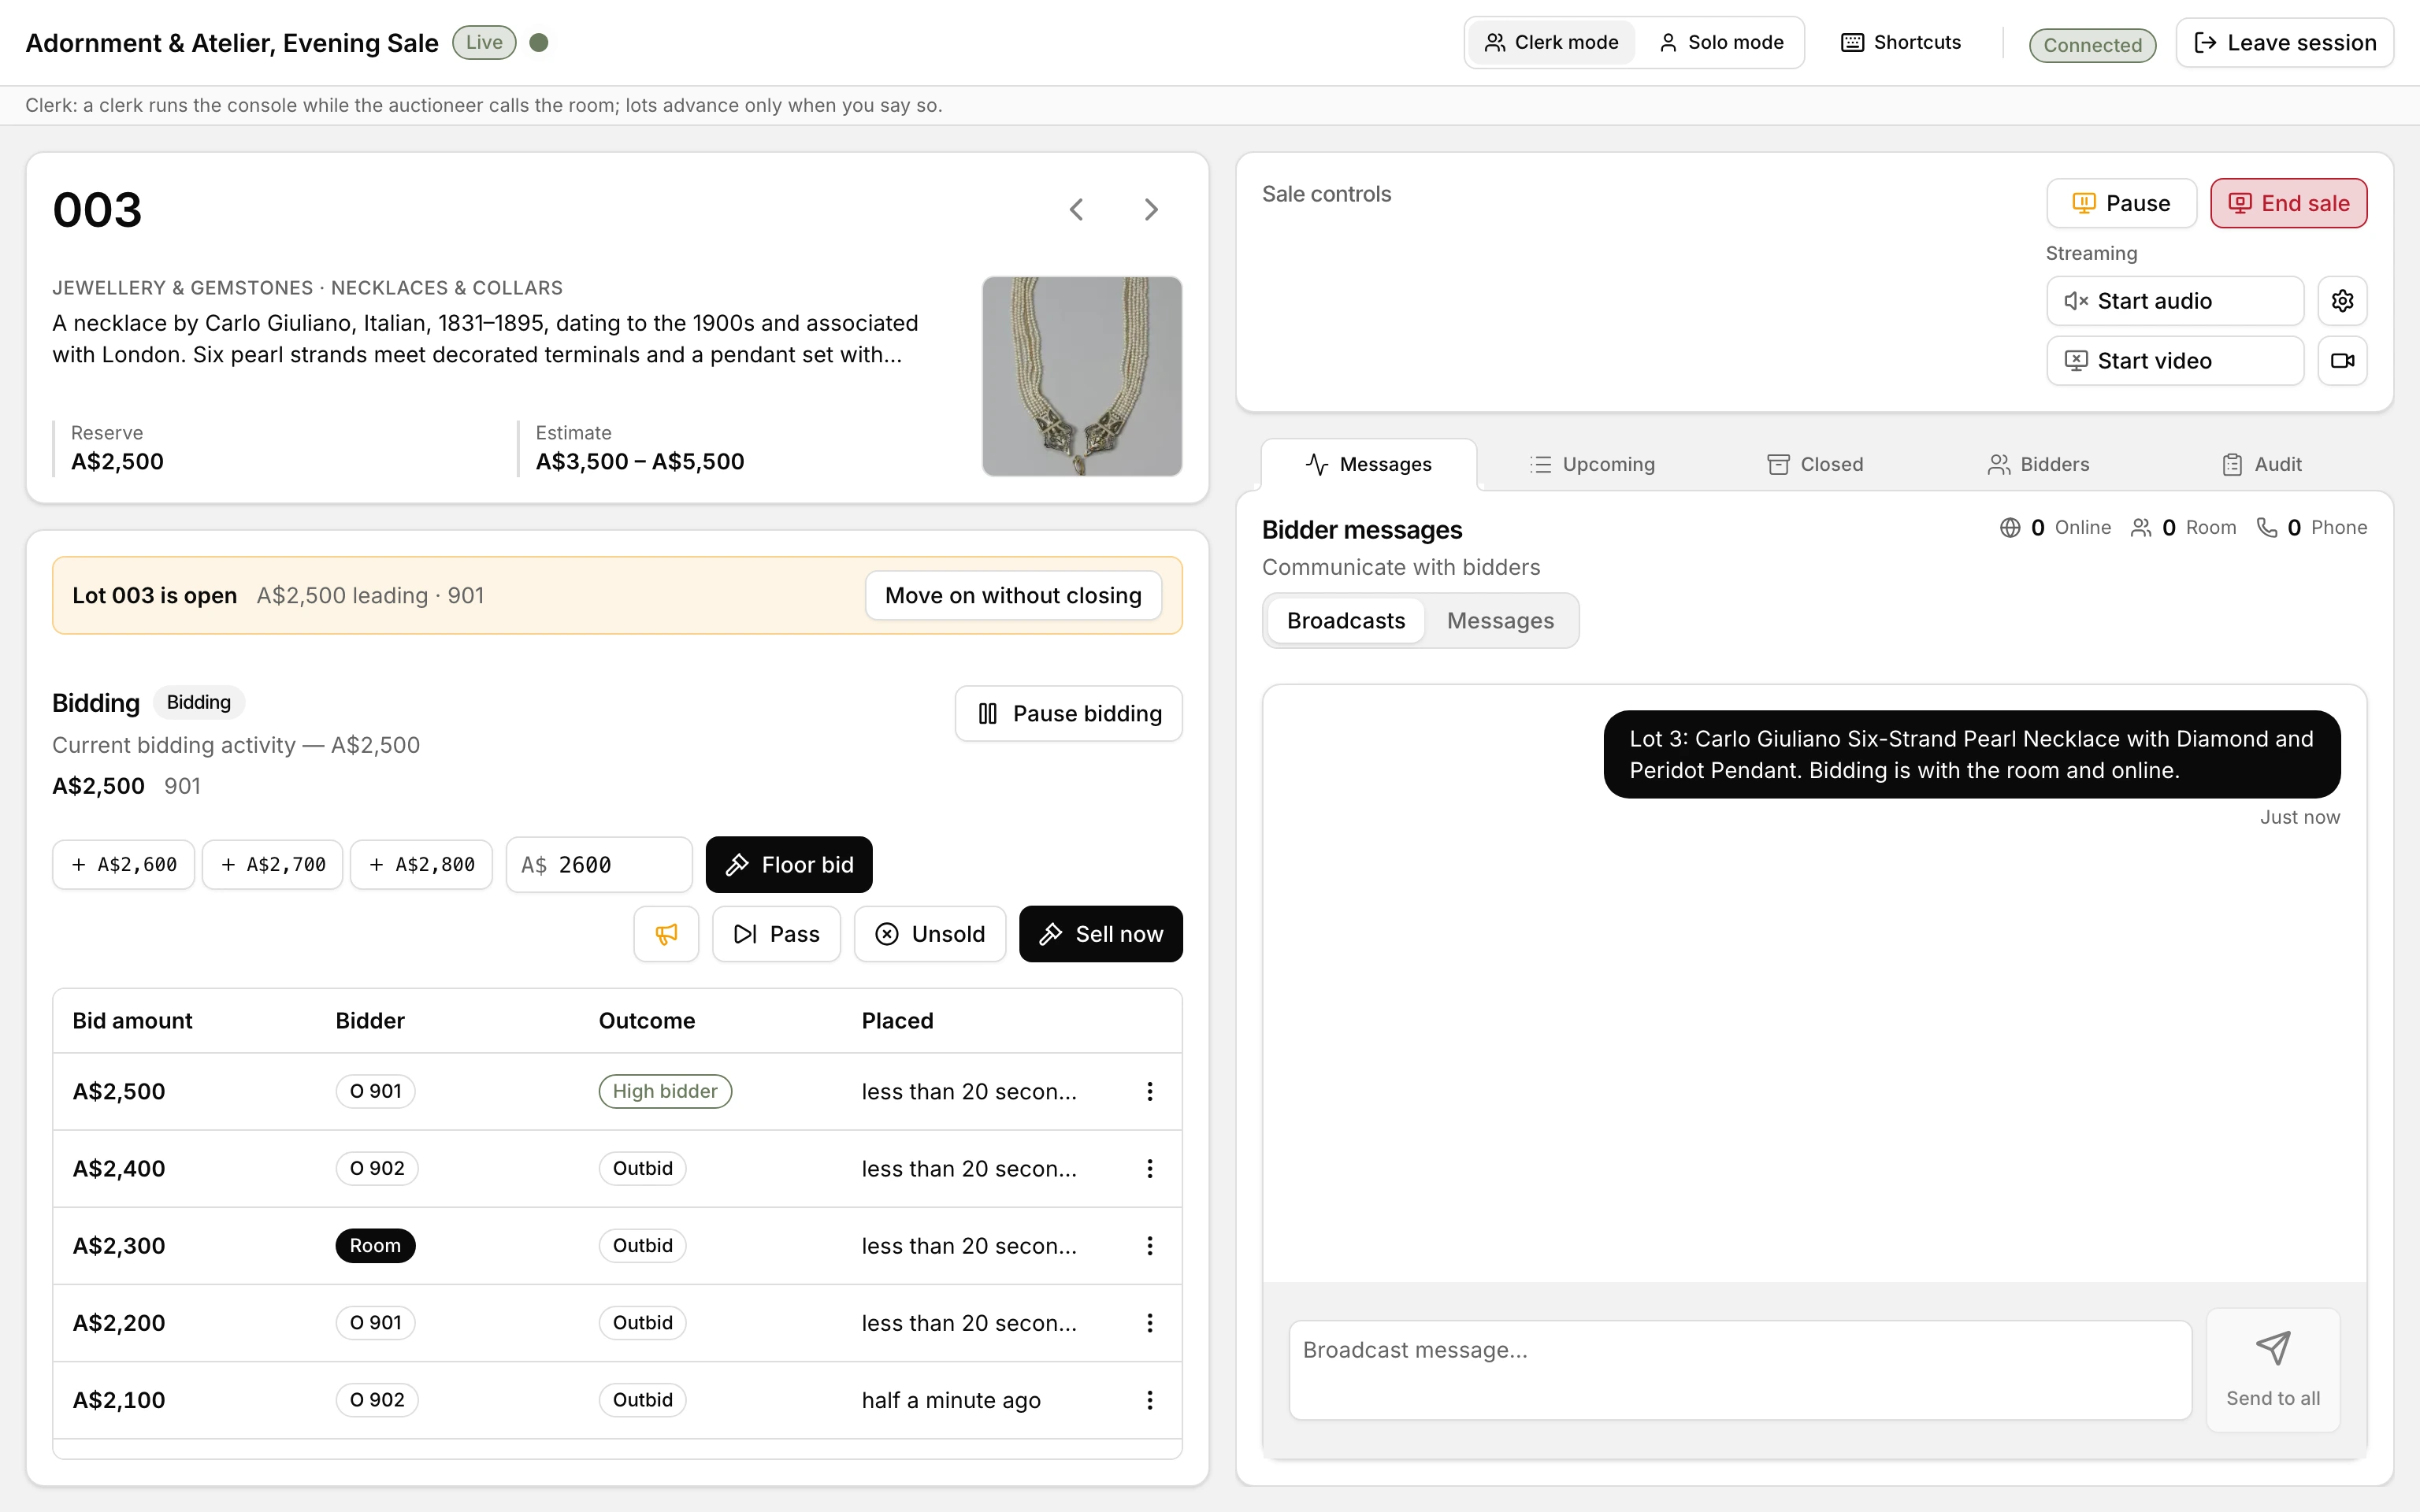Open row menu for A$2,400 bid
Screen dimensions: 2420x1512
tap(1150, 1169)
